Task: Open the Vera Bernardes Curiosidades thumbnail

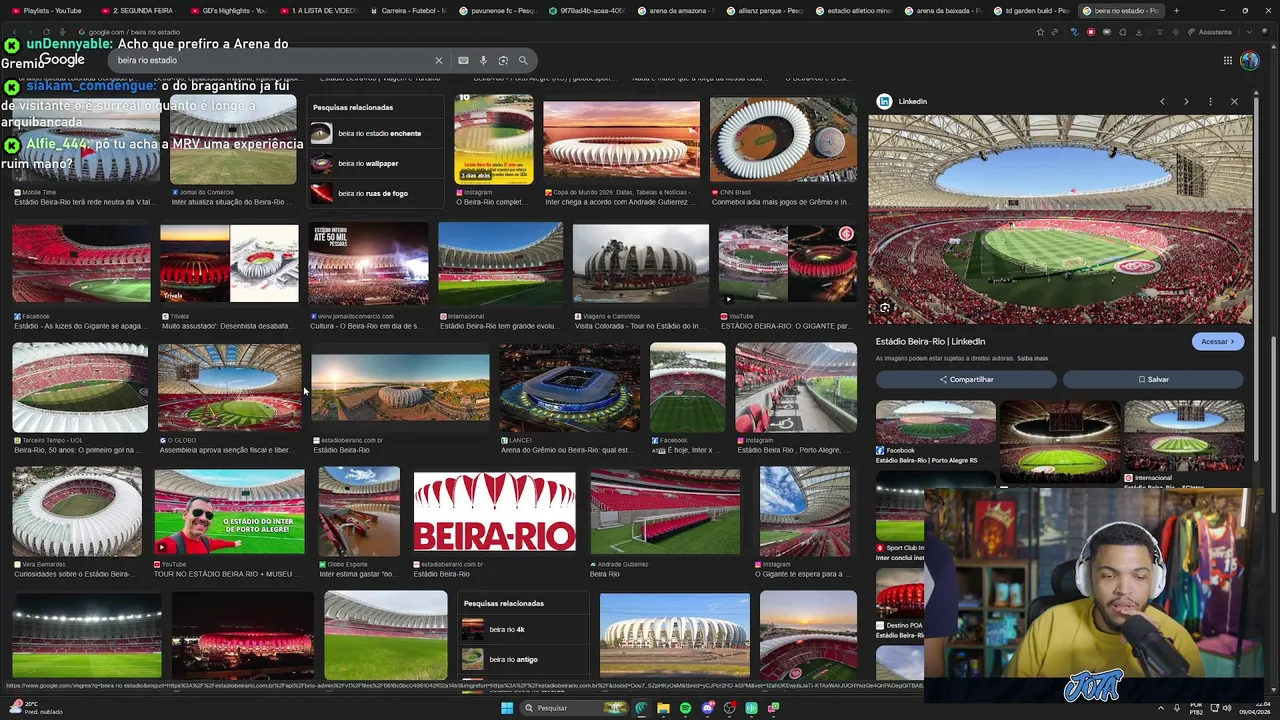Action: [x=77, y=511]
